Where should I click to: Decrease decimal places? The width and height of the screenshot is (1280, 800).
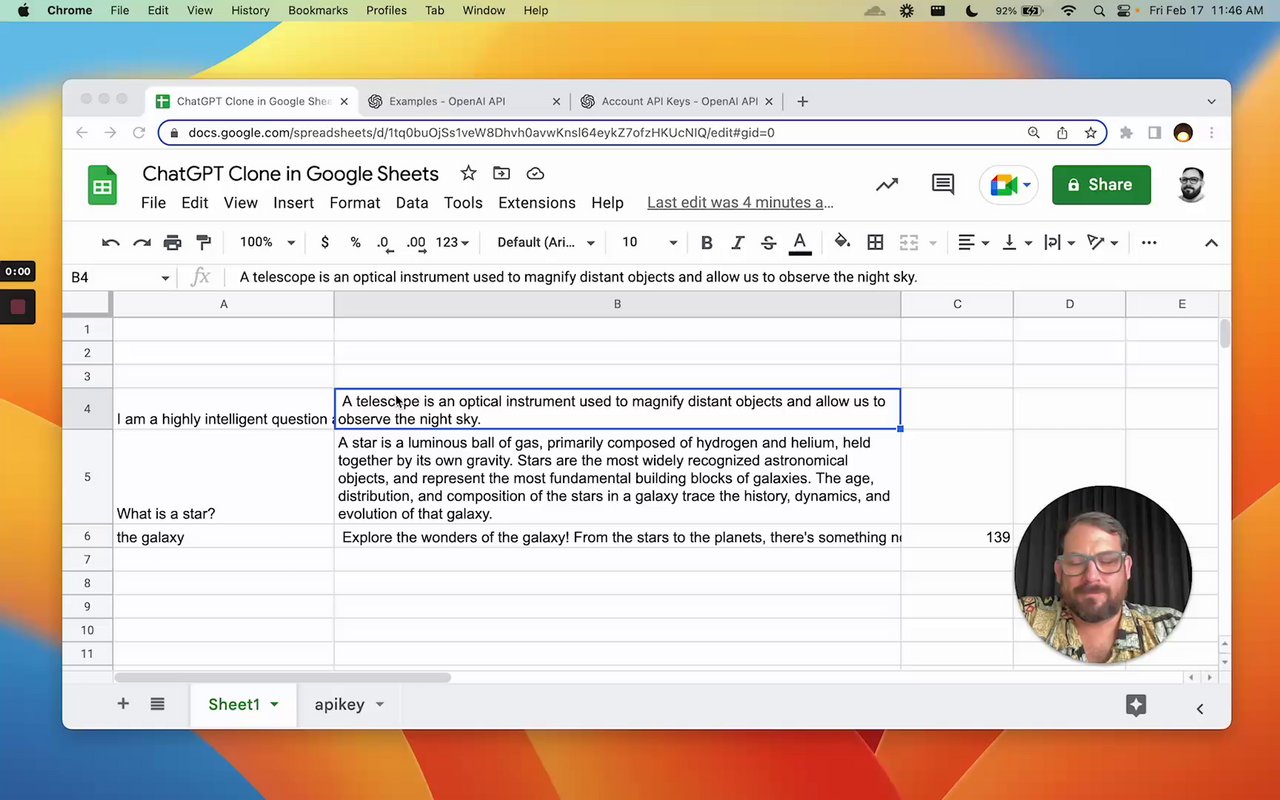[x=384, y=242]
